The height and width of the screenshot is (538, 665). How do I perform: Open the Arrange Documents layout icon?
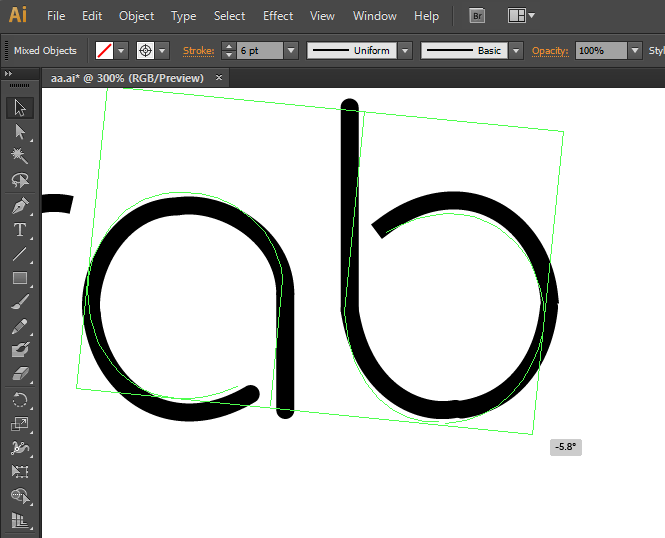[517, 16]
